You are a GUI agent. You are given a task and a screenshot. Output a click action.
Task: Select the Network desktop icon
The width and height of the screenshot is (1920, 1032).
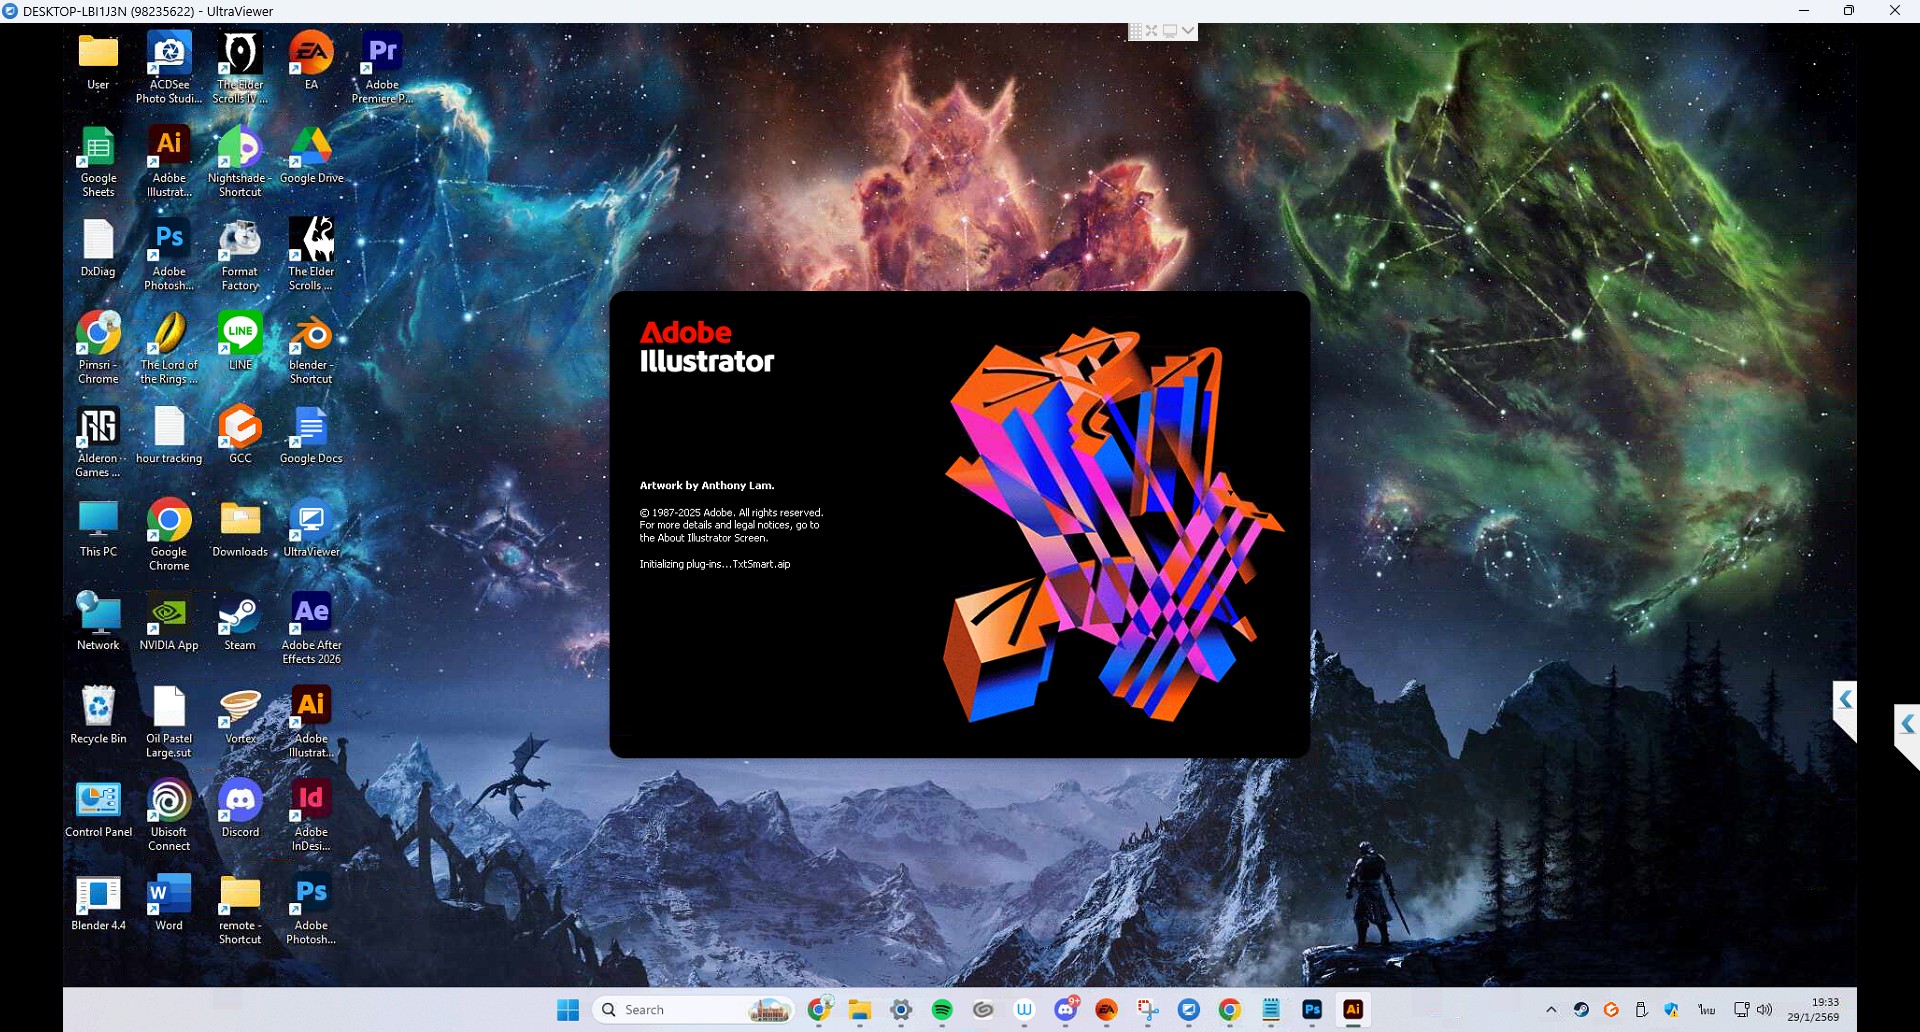click(98, 622)
